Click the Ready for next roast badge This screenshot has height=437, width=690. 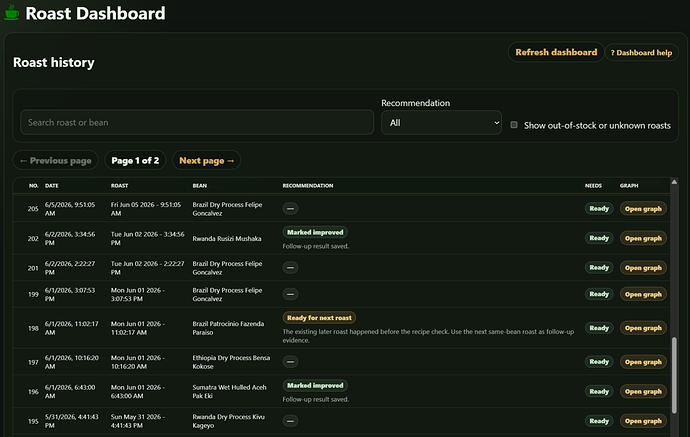pyautogui.click(x=319, y=318)
